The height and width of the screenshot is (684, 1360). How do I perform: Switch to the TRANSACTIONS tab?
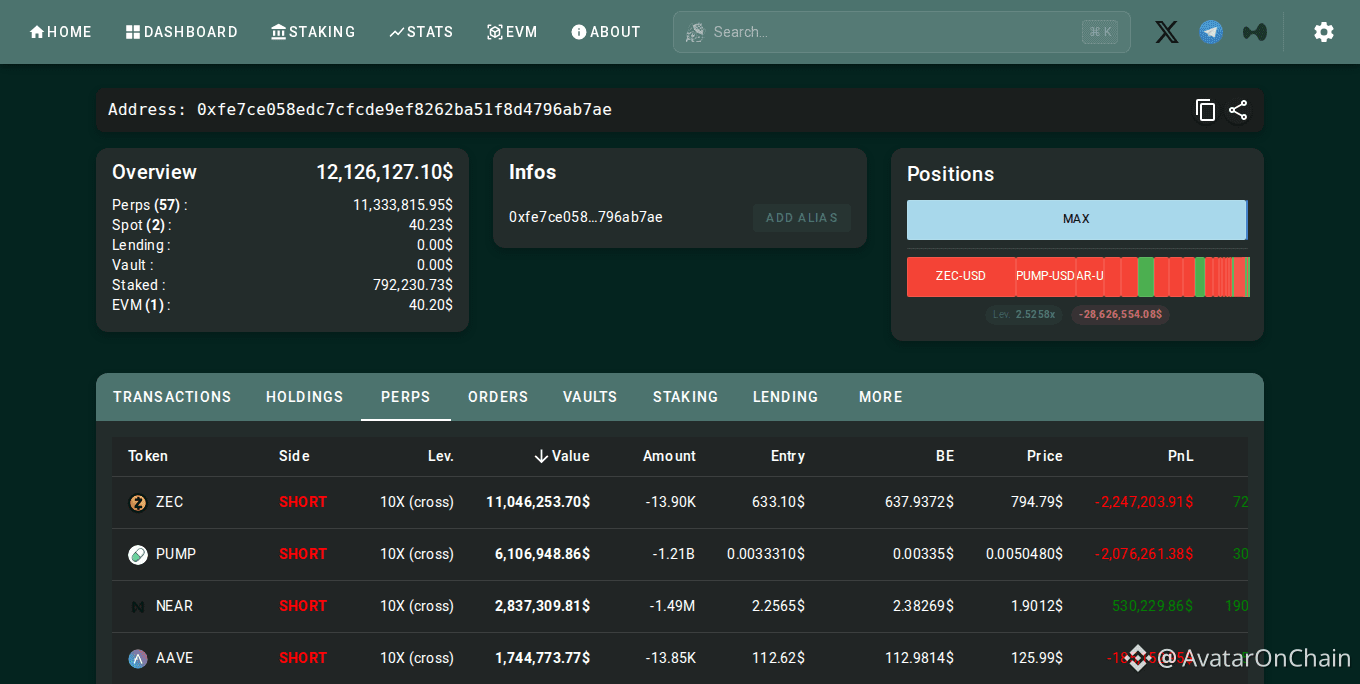click(172, 397)
